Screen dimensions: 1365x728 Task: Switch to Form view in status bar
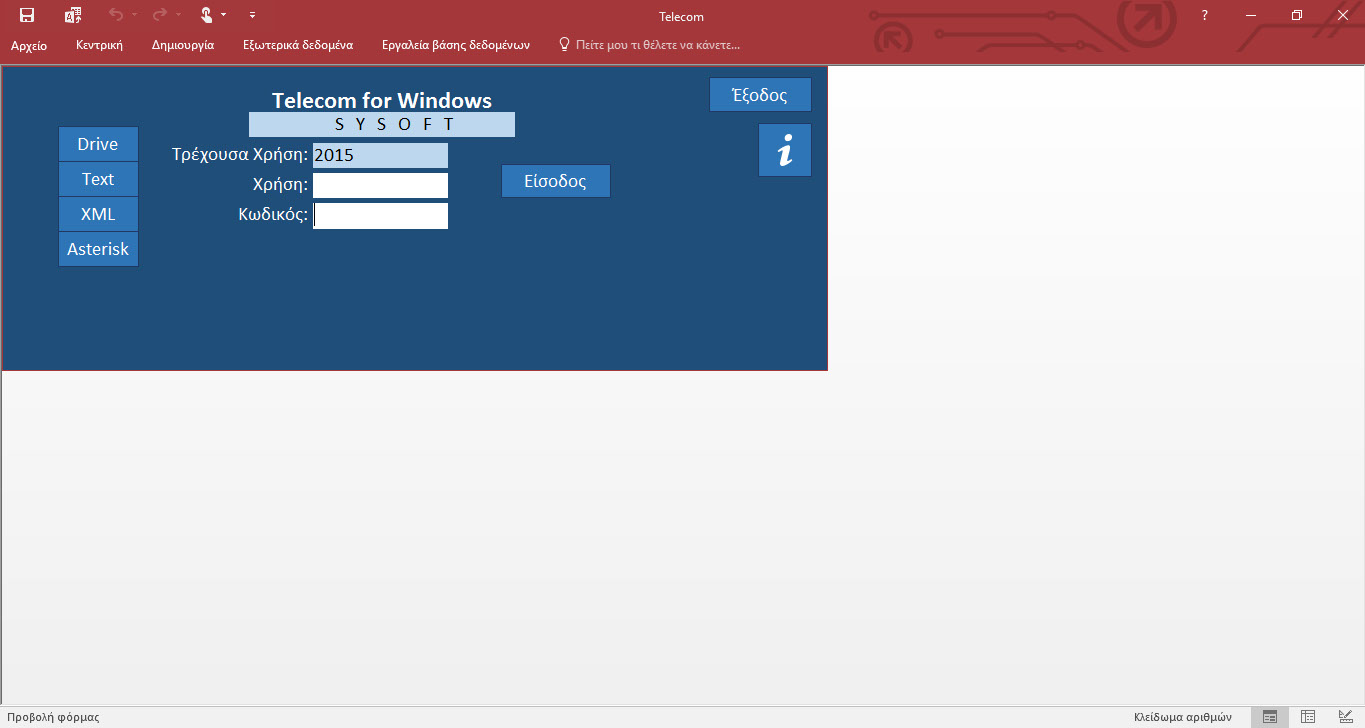tap(1270, 717)
